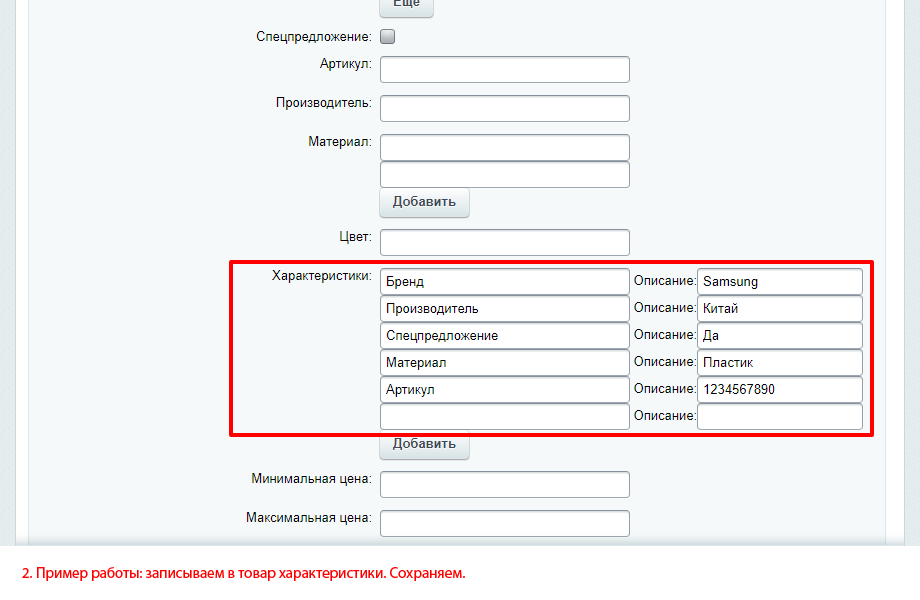Click the 1234567890 description field
The image size is (920, 600).
[780, 389]
